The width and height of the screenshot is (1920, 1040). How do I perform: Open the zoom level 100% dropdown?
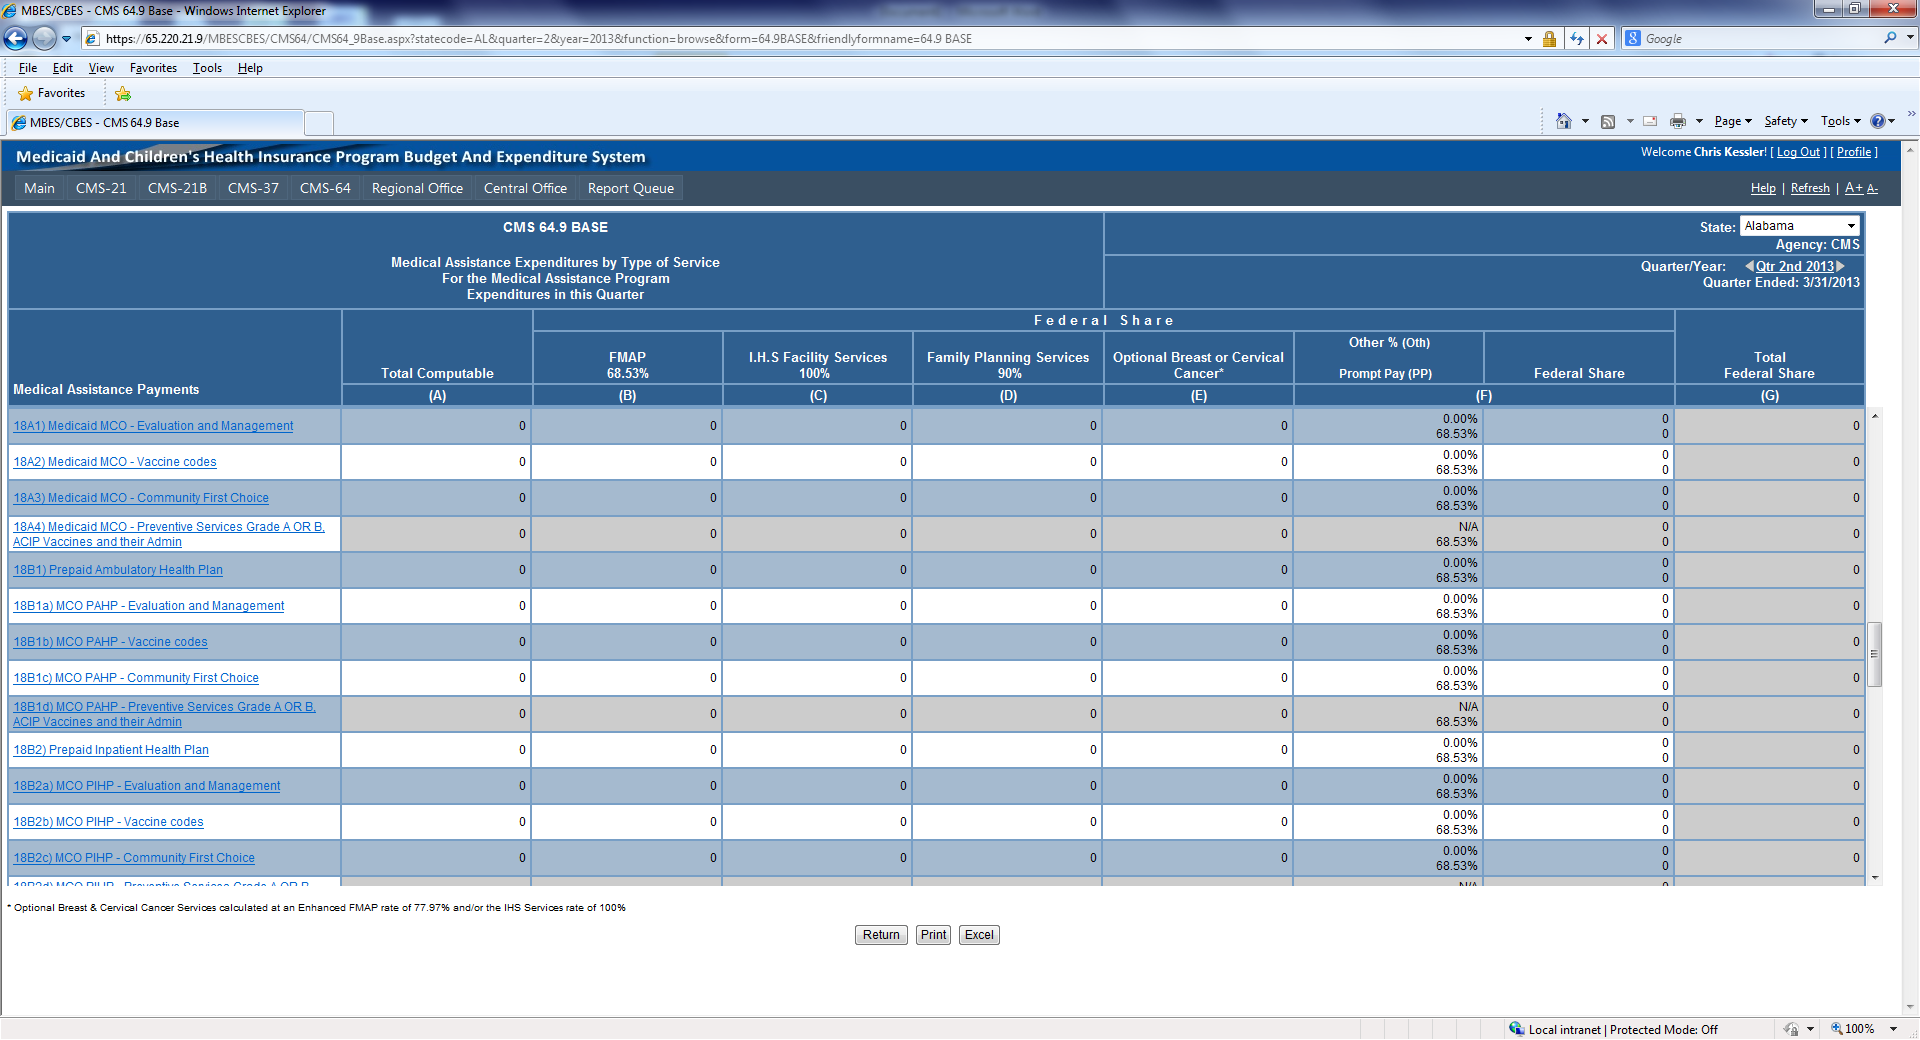[x=1893, y=1029]
